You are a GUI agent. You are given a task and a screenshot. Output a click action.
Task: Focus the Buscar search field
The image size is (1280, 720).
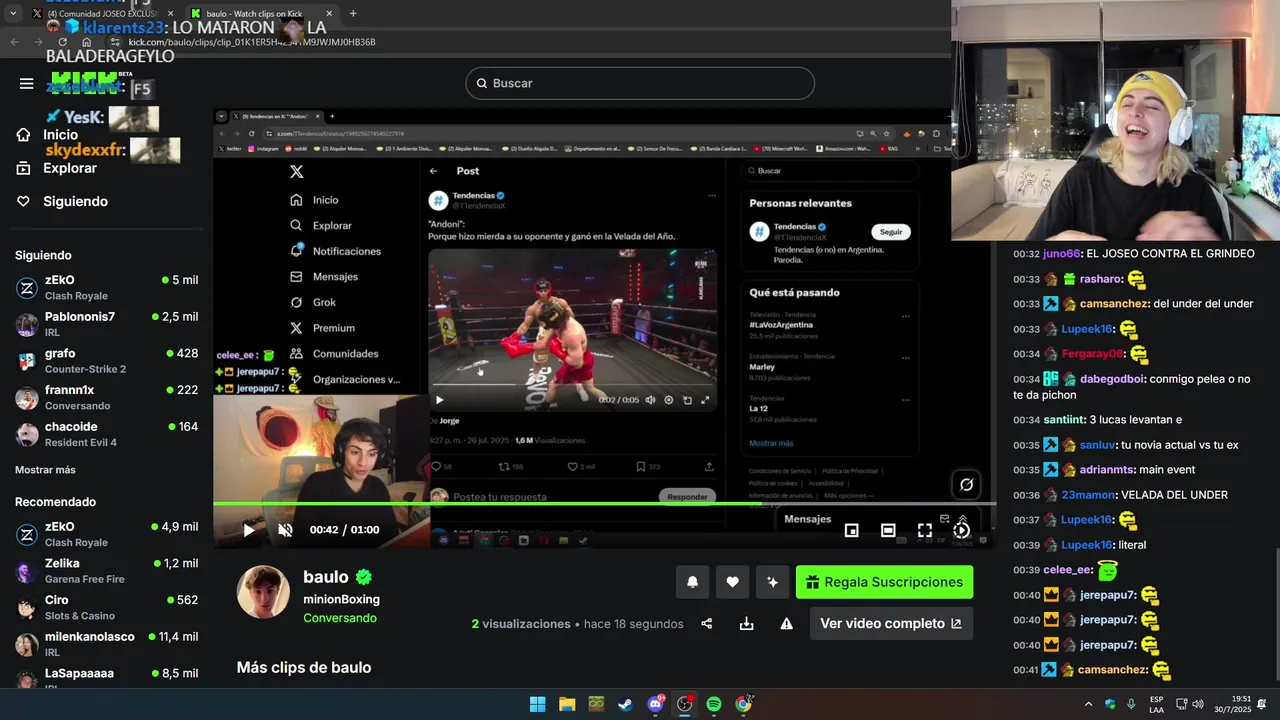tap(640, 83)
